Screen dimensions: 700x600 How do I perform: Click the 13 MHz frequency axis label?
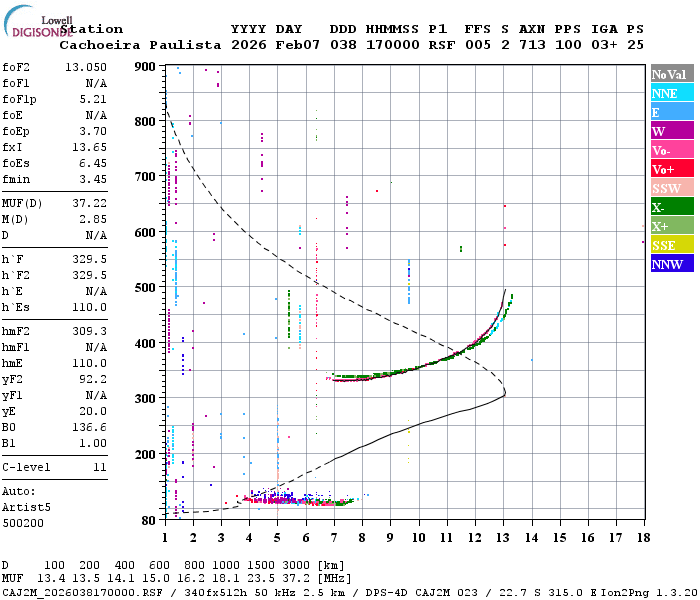(504, 538)
